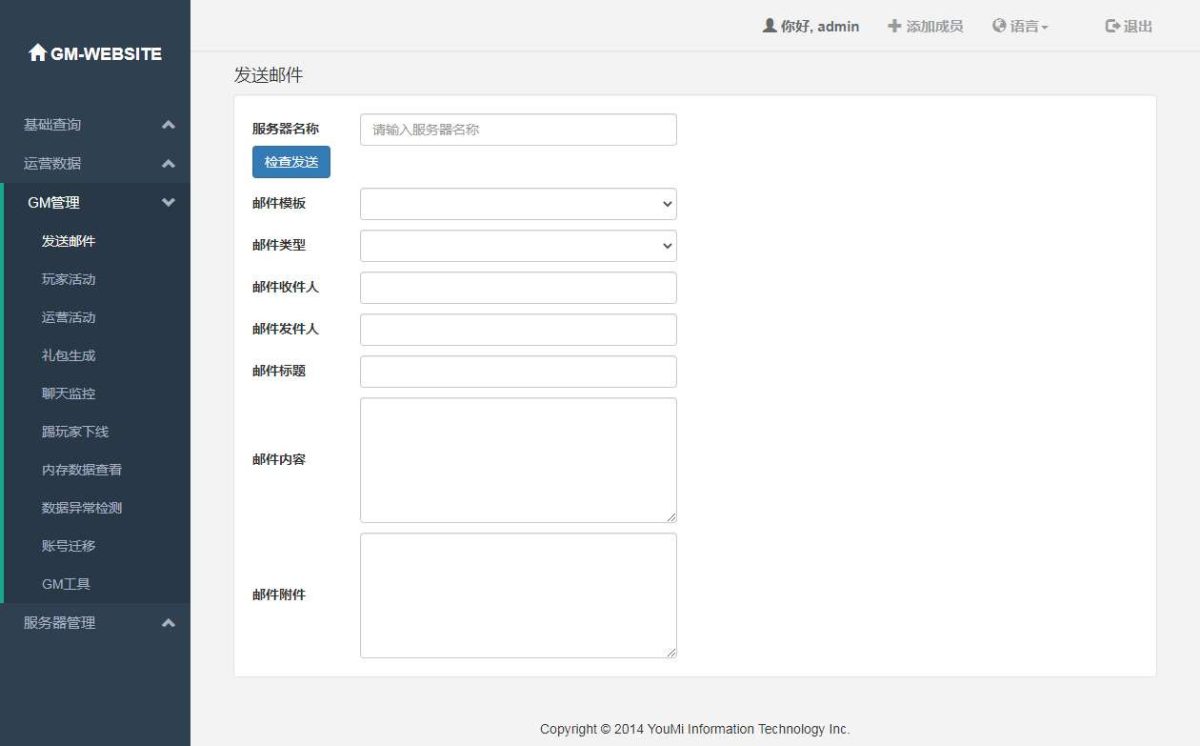
Task: Click the logout icon next to 退出
Action: [x=1112, y=26]
